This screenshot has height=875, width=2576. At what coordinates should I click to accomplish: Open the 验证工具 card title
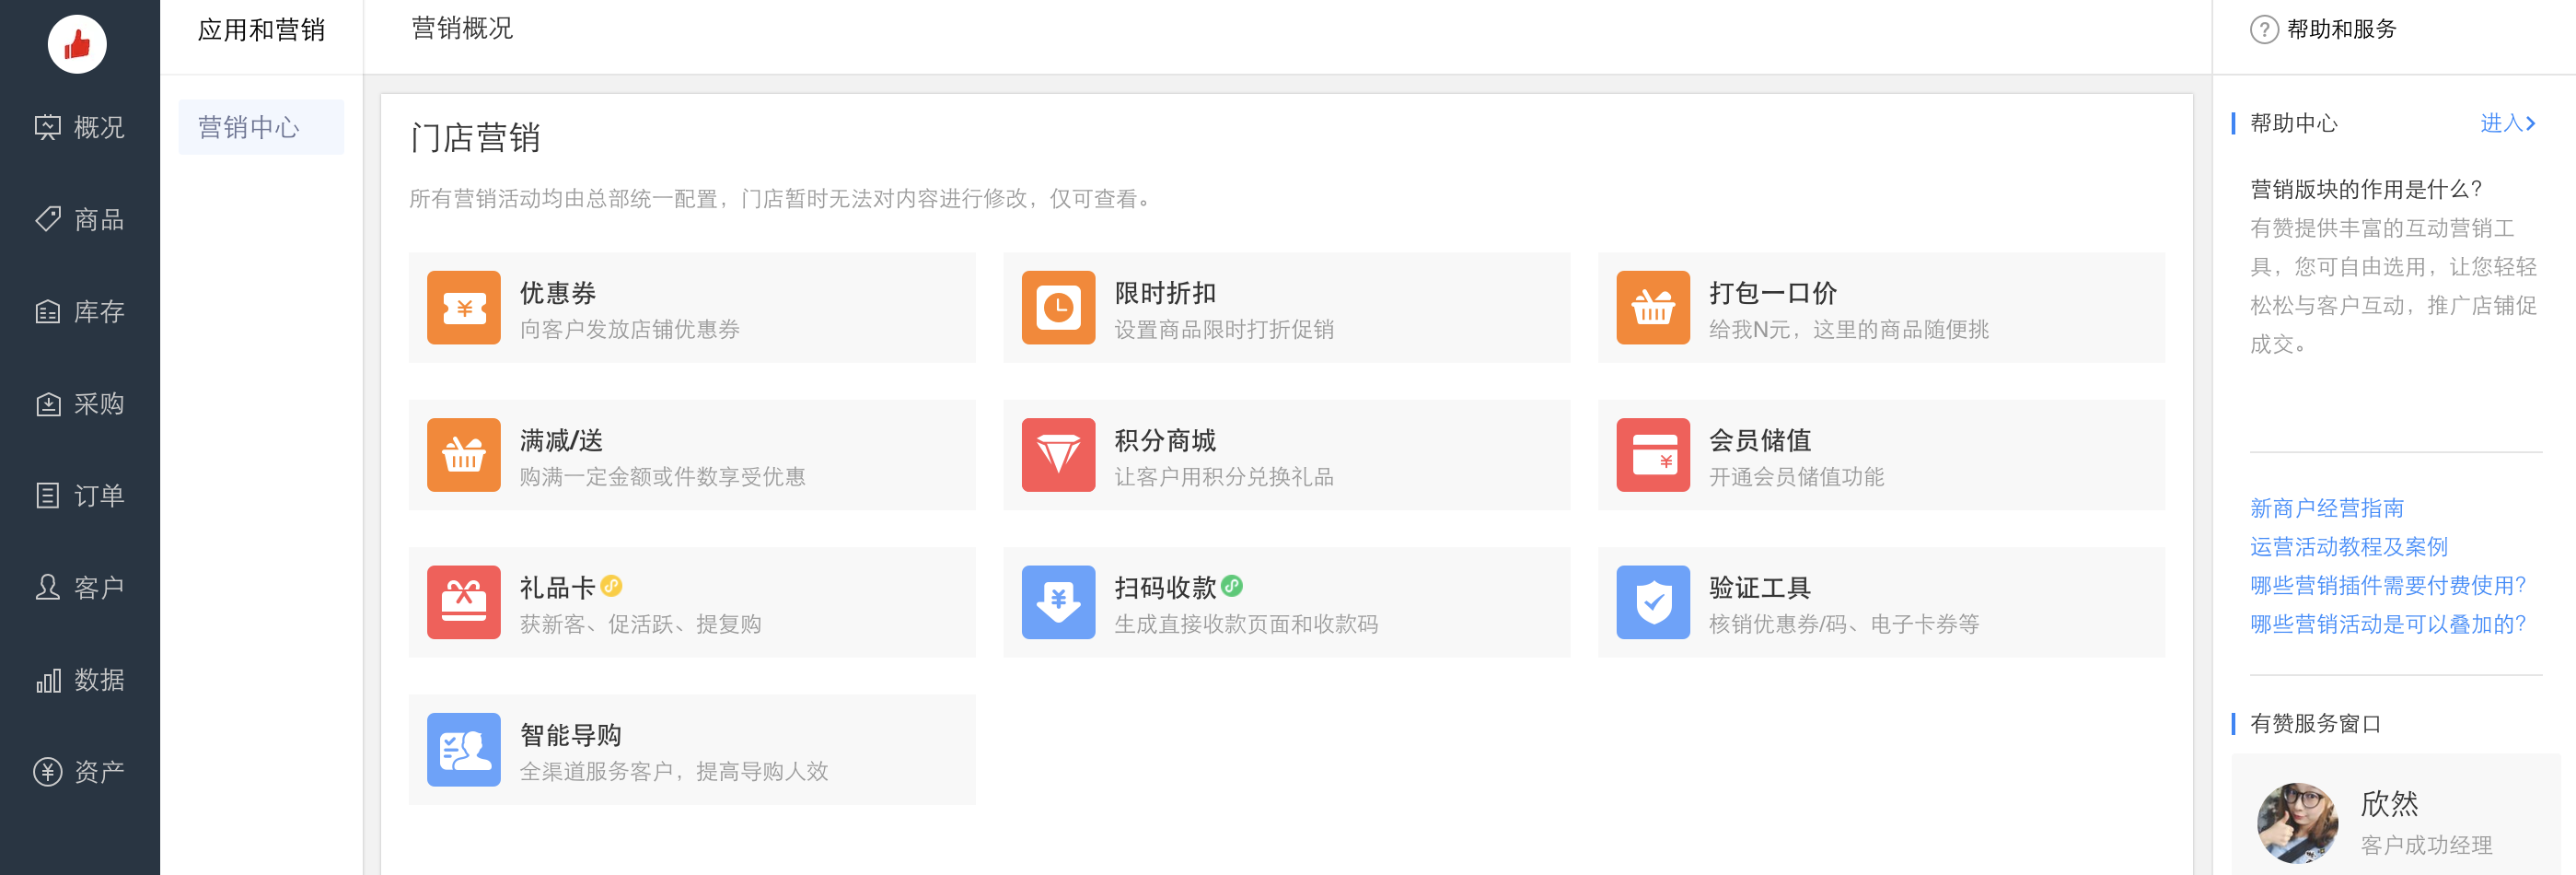1760,587
